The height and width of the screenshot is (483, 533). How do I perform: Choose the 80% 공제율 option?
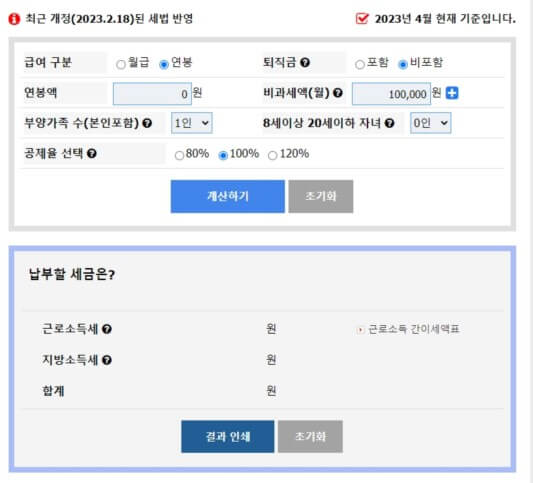point(179,156)
